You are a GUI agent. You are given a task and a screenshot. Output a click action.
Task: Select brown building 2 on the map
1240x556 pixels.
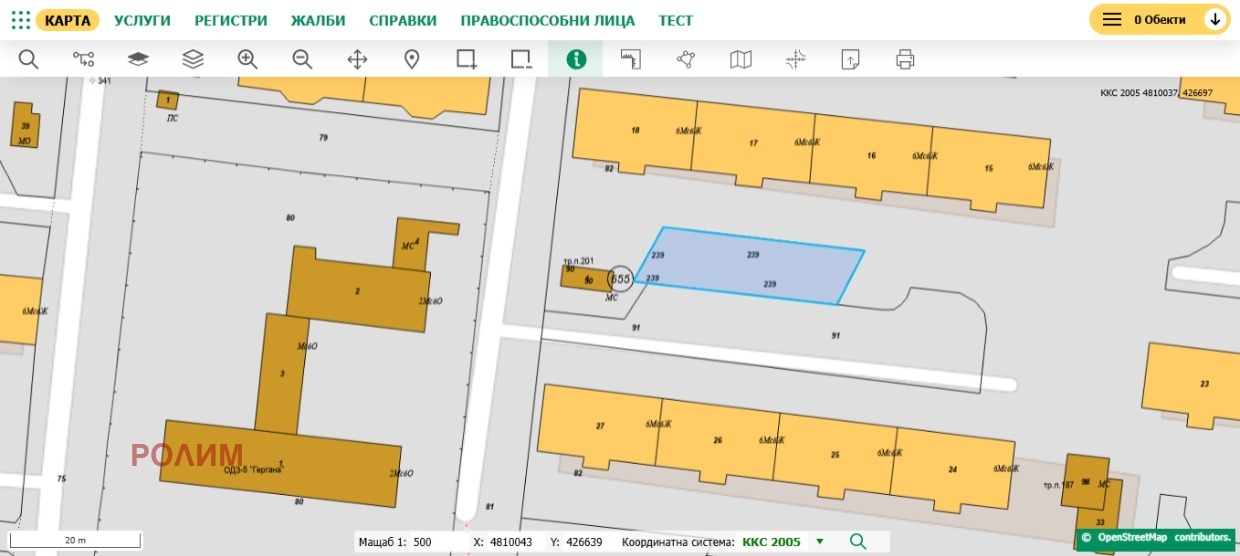tap(358, 291)
